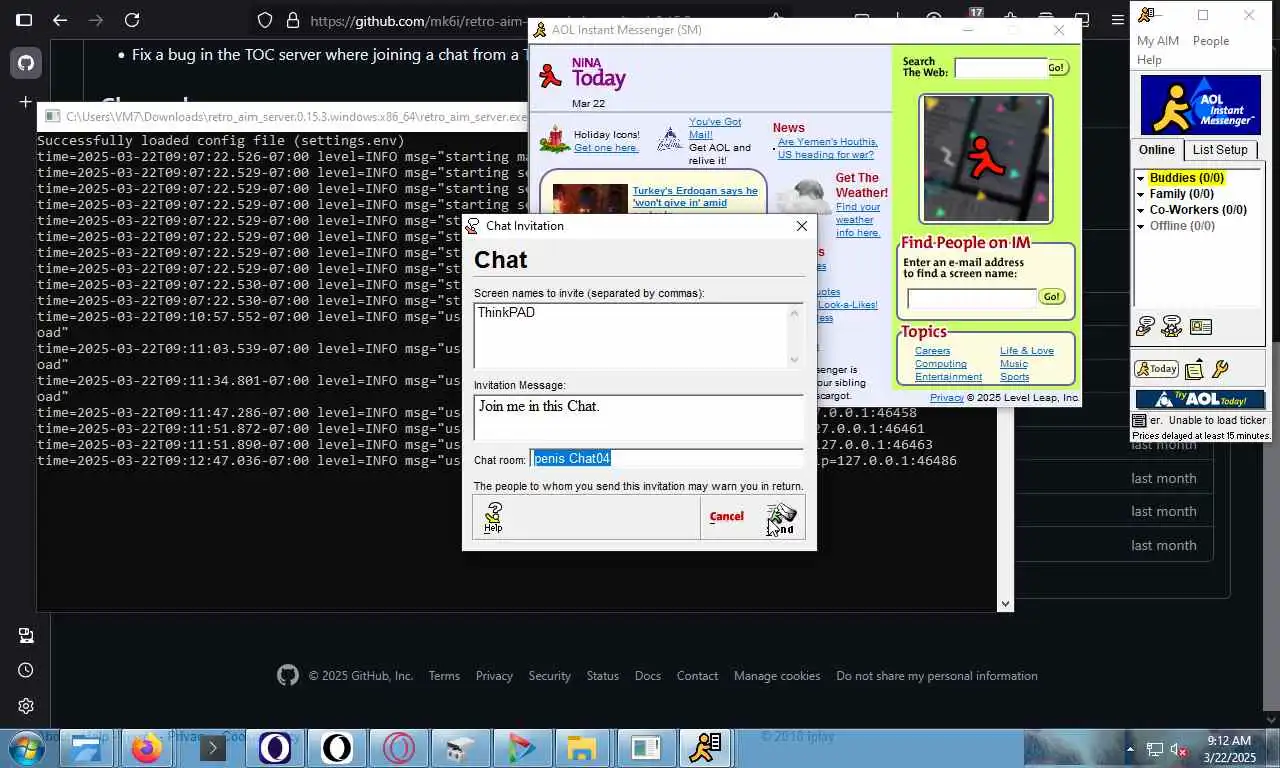
Task: Open the sidebar settings gear icon
Action: (25, 706)
